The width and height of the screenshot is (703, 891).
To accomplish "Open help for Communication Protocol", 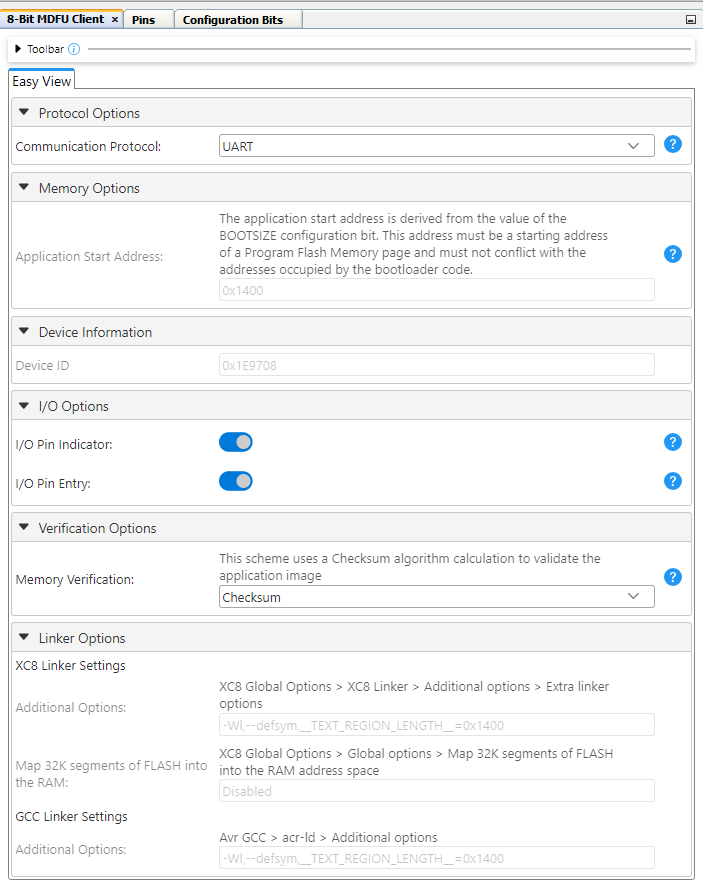I will point(672,144).
